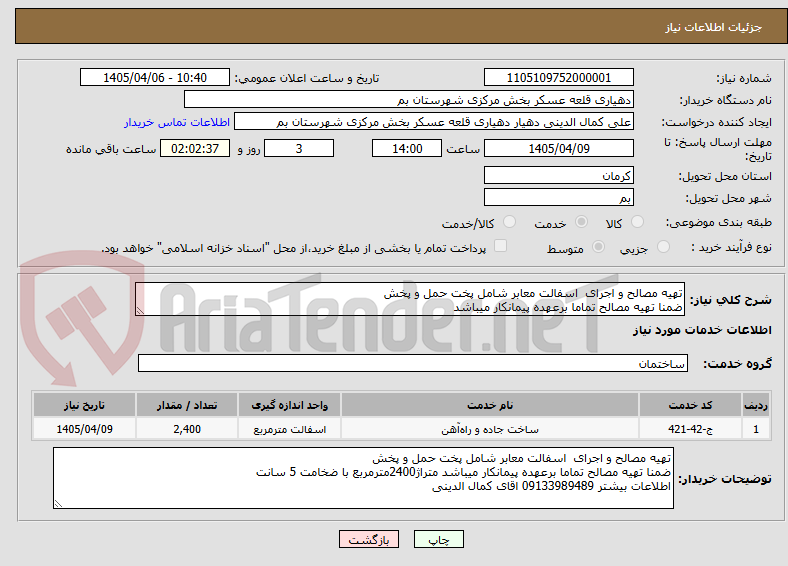The image size is (788, 566).
Task: Click the service code cell ج-42-421
Action: [691, 429]
